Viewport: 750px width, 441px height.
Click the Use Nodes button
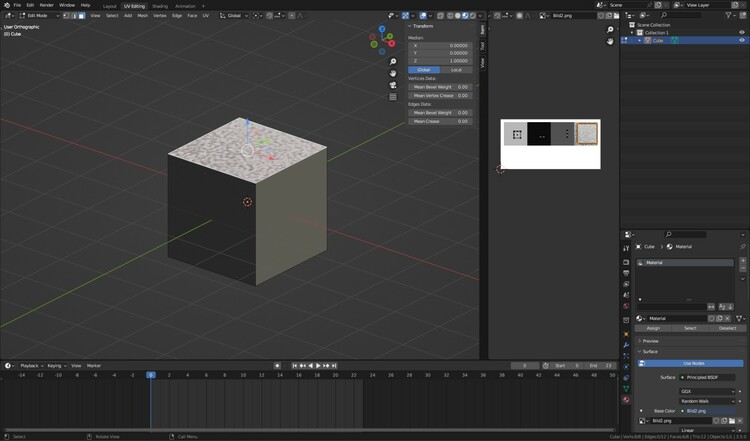(x=693, y=363)
